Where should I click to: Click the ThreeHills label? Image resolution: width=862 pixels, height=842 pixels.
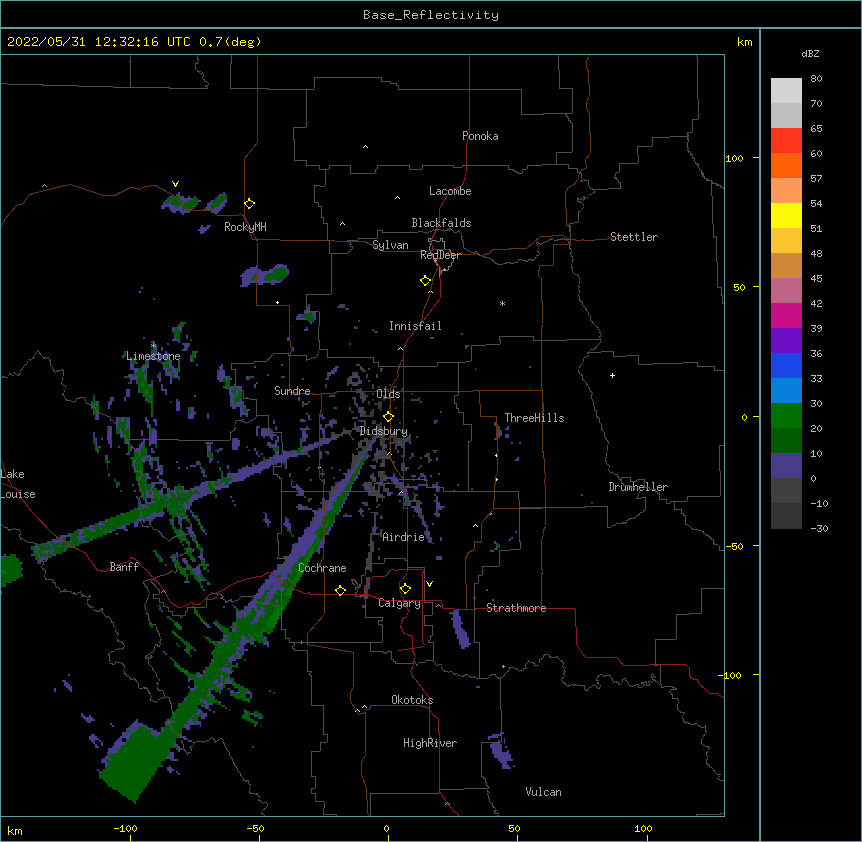click(534, 418)
